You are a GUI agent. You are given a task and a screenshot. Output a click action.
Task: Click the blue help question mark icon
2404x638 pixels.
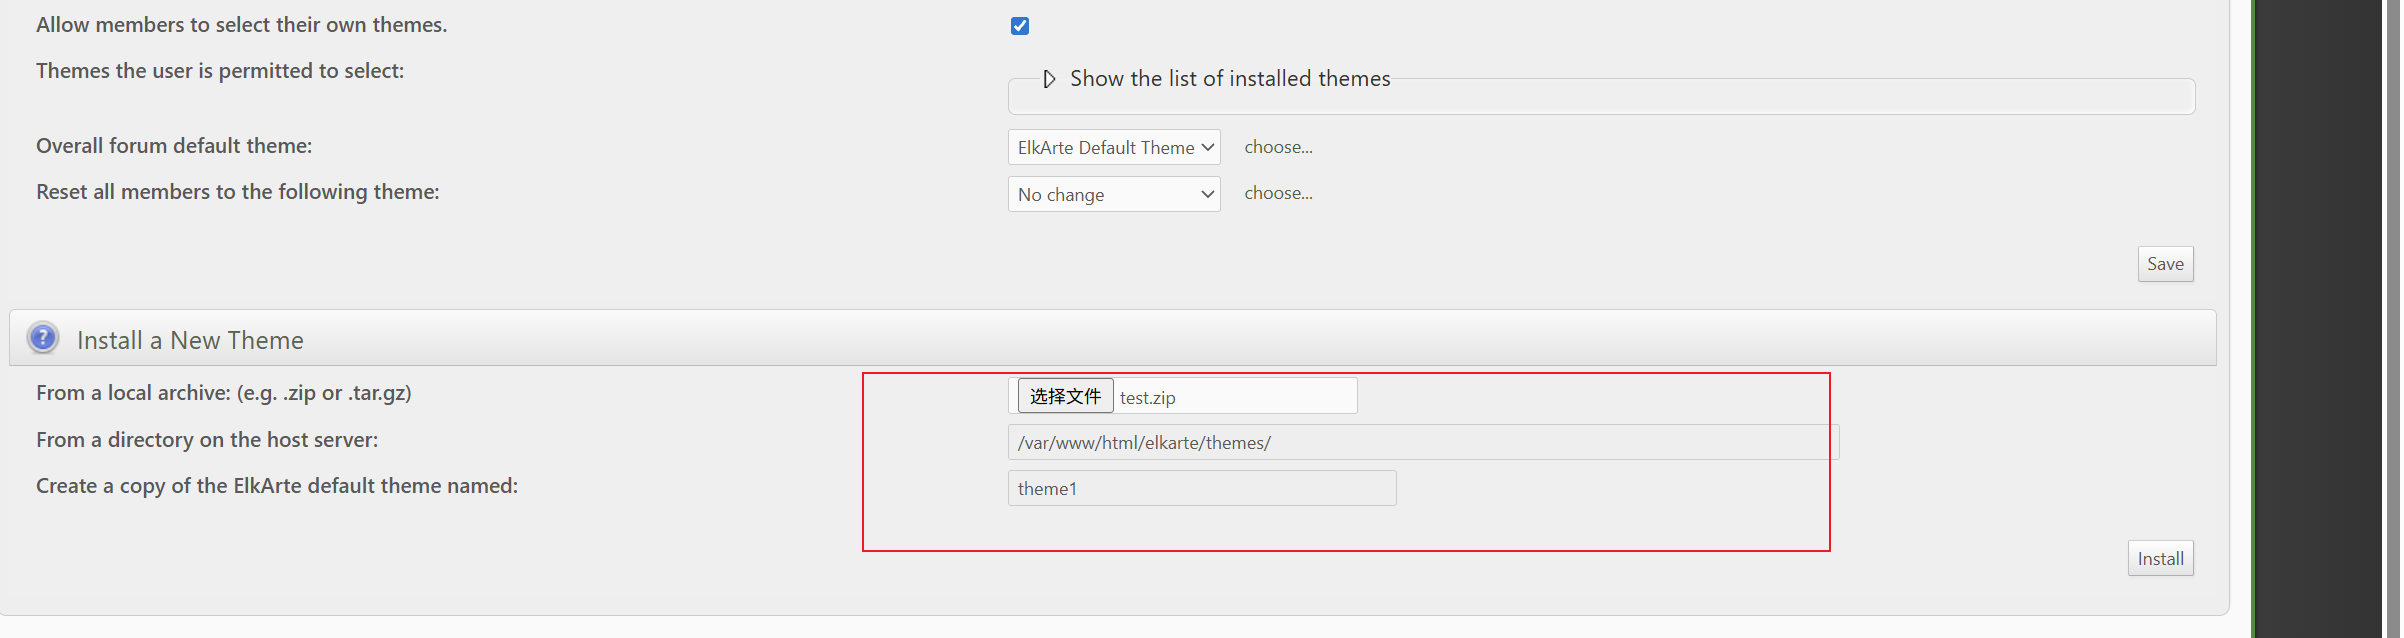click(43, 338)
